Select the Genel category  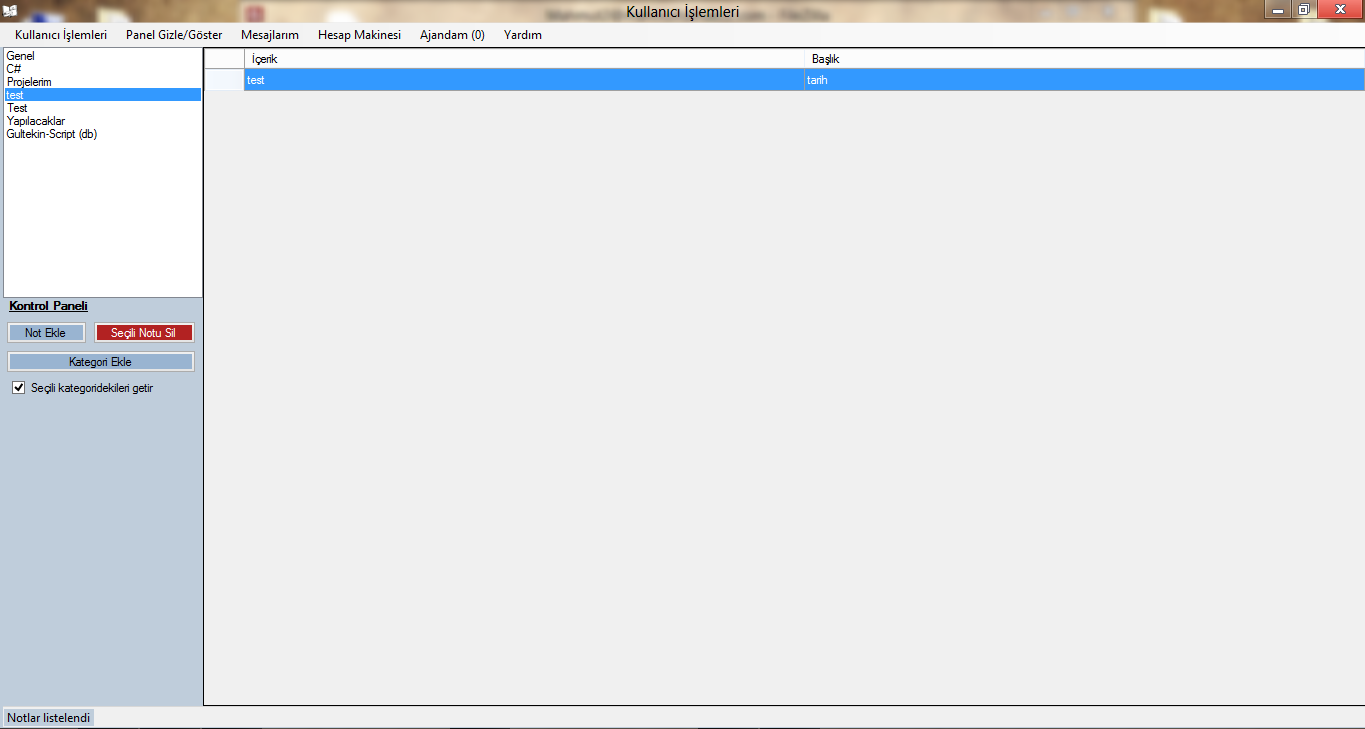21,56
